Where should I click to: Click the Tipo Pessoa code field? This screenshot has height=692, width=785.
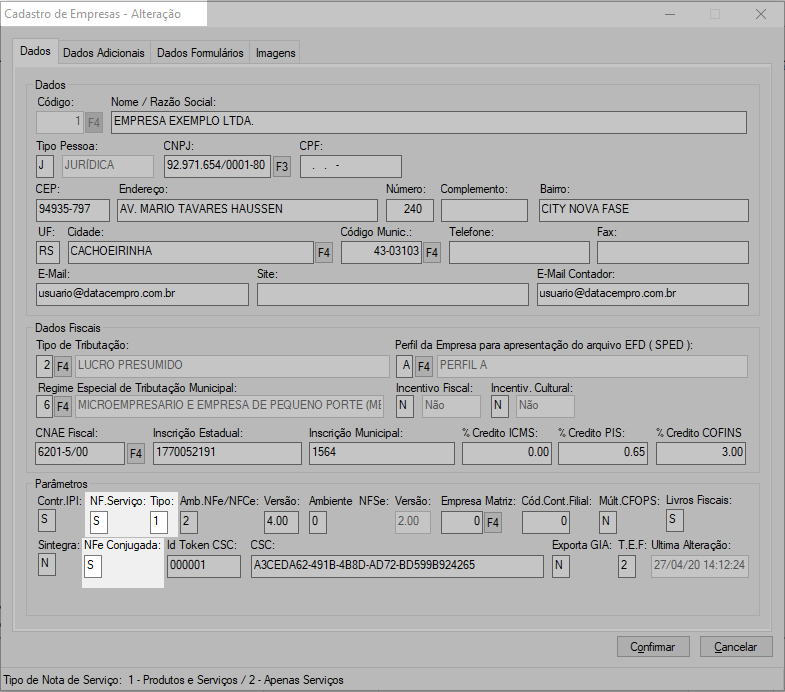[x=45, y=166]
